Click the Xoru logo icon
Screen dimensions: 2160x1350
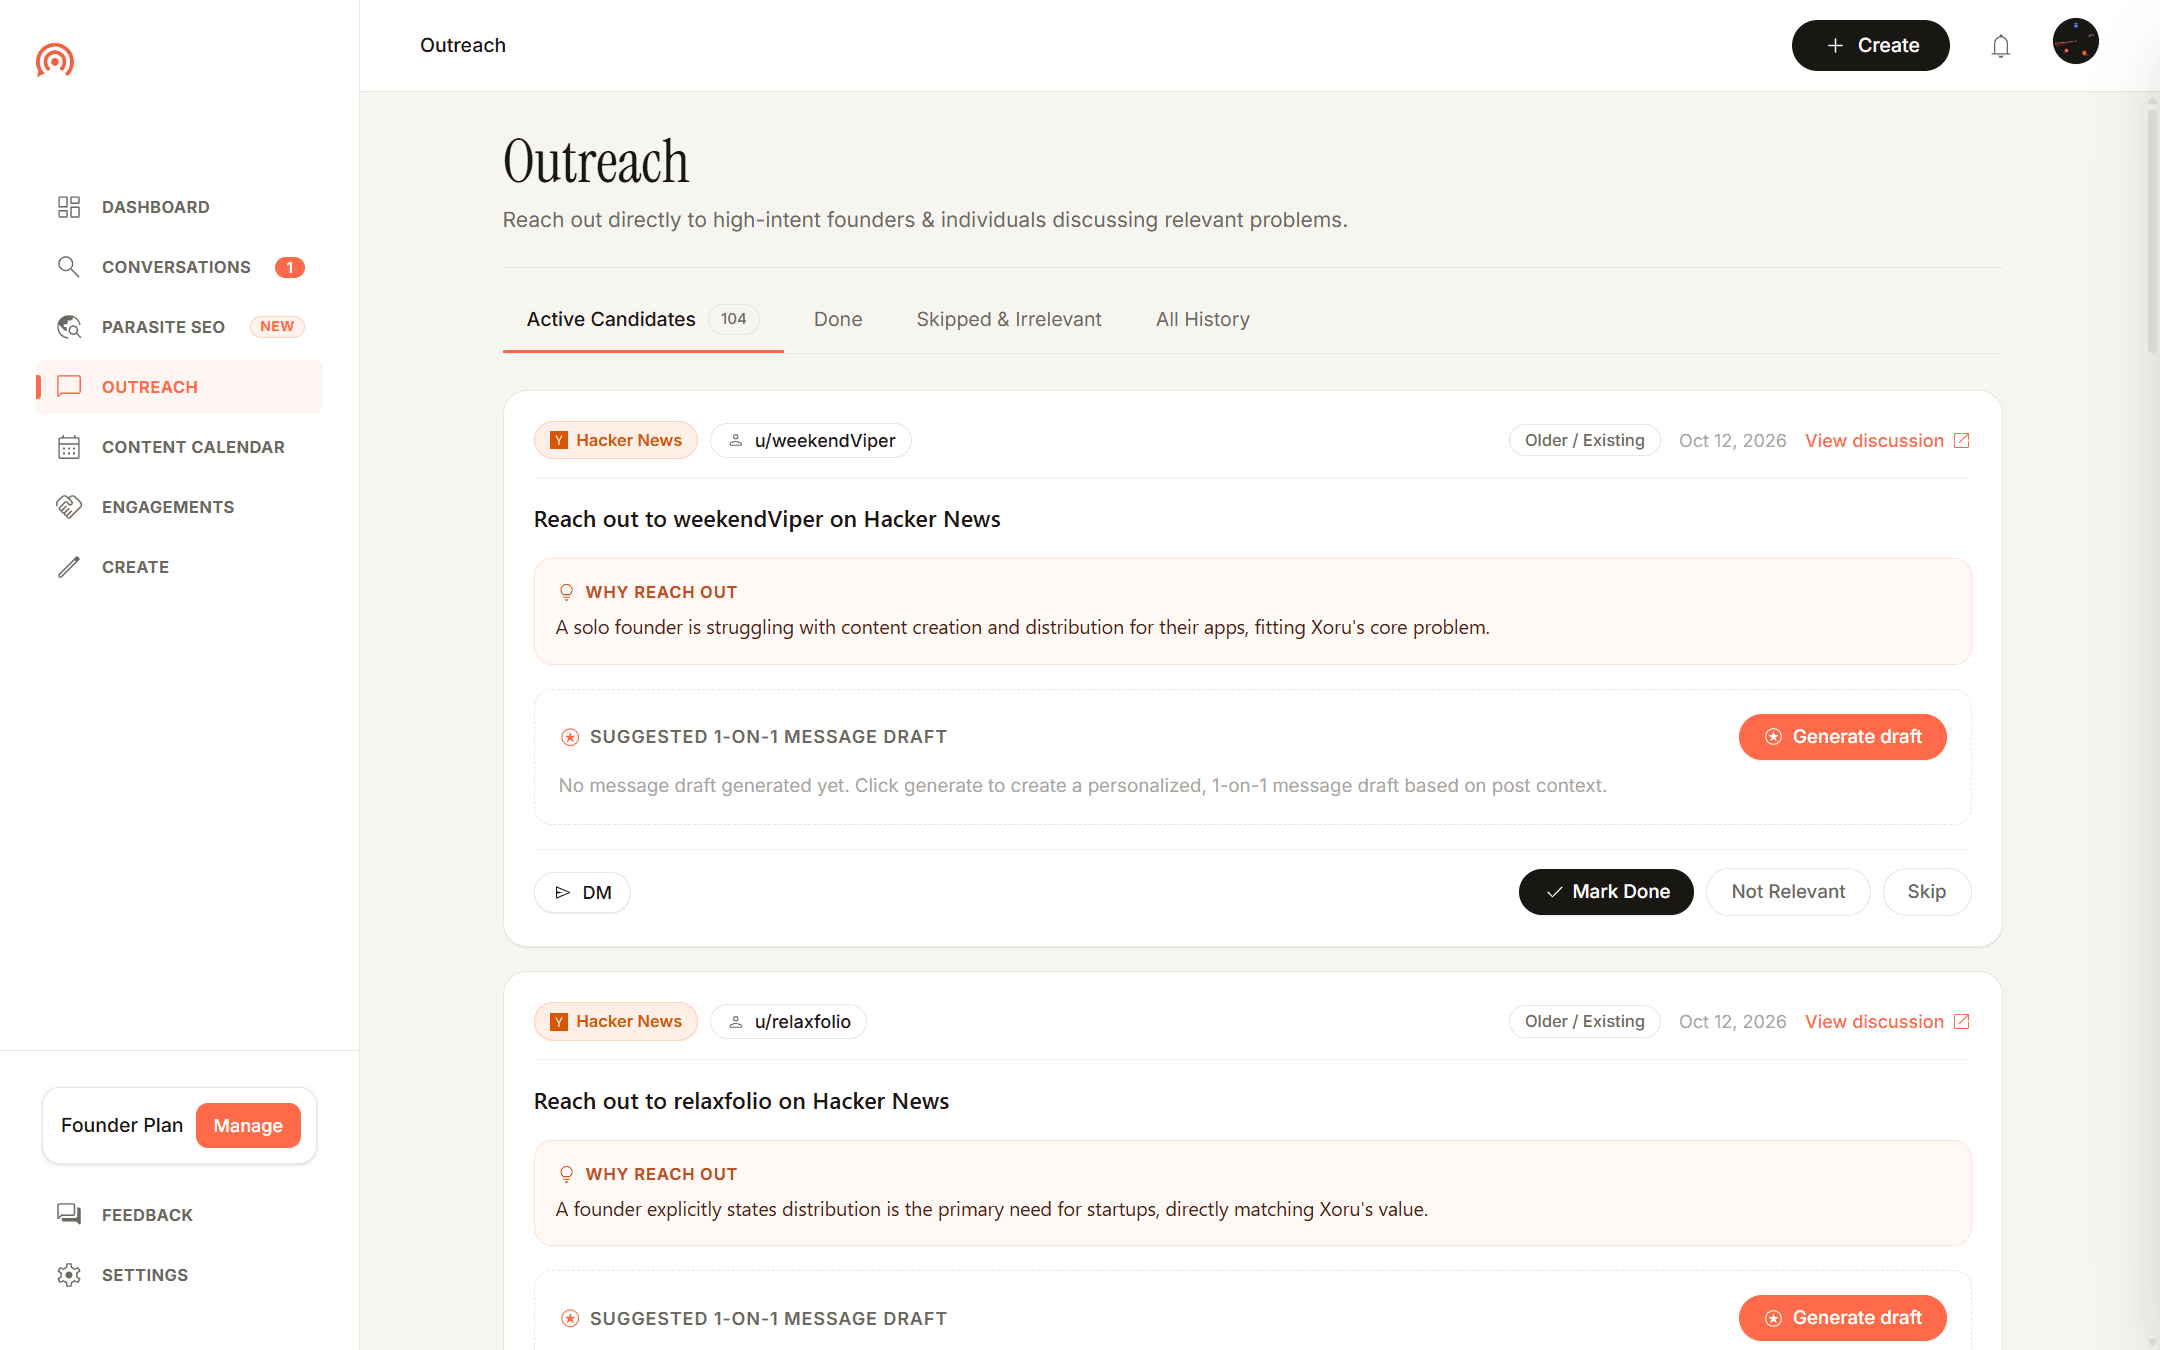(x=55, y=60)
